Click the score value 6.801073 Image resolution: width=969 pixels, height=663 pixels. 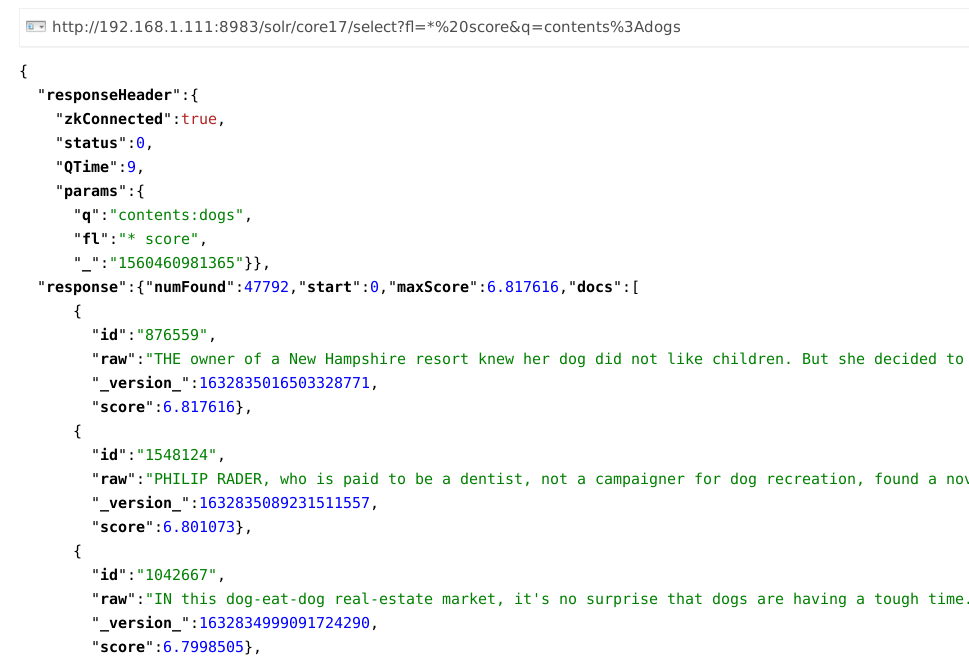199,528
